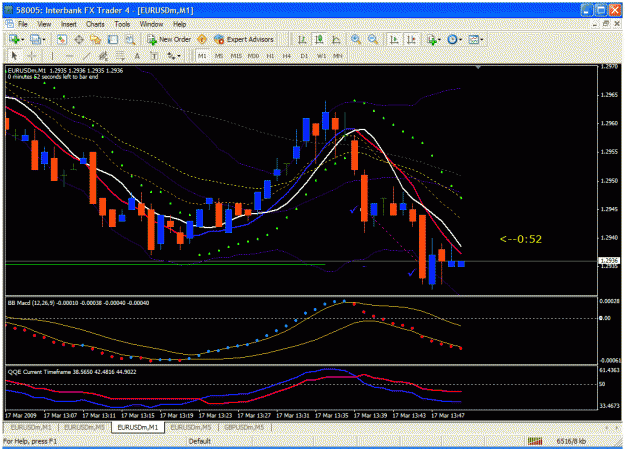The height and width of the screenshot is (449, 625).
Task: Select the yellow '<--0:52' text object
Action: (x=521, y=239)
